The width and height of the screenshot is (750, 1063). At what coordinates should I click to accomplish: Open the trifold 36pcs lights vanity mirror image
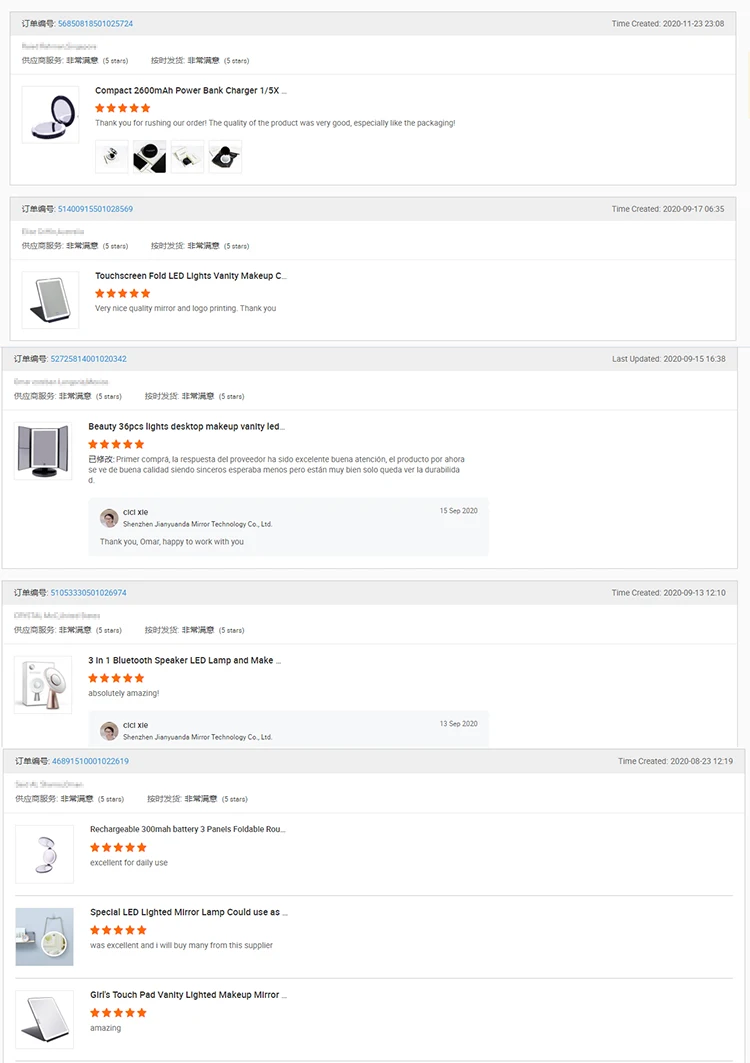pyautogui.click(x=43, y=451)
